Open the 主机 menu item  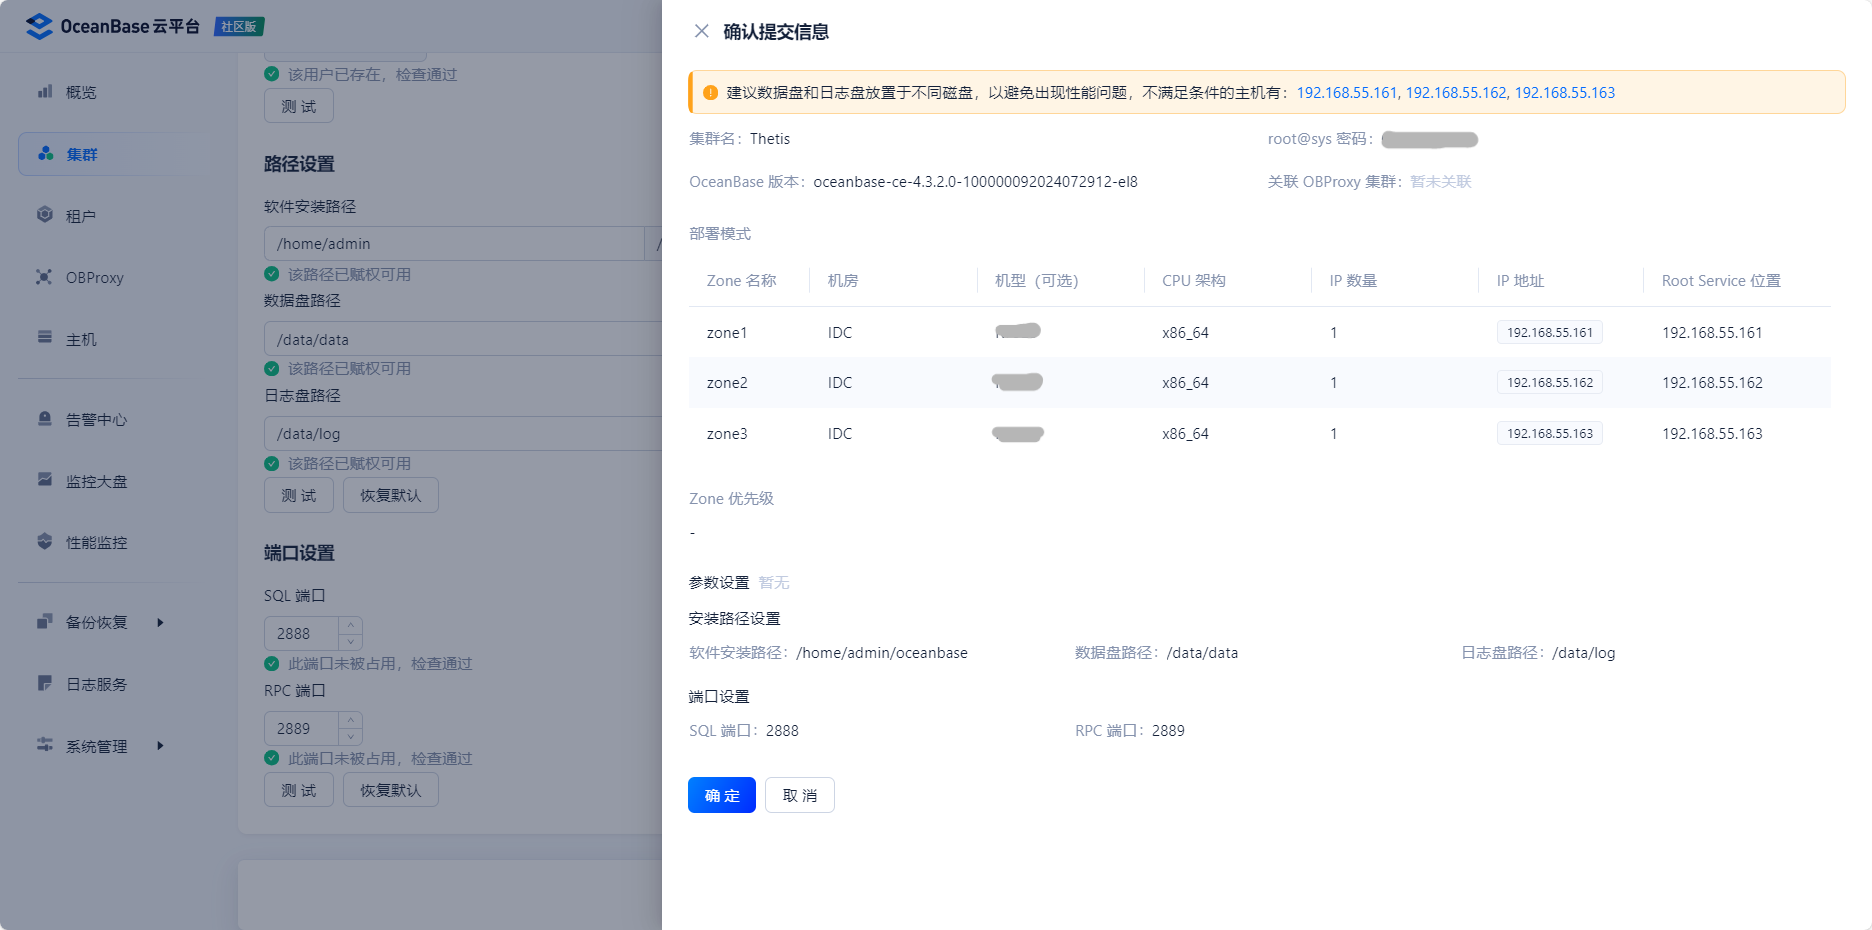(x=81, y=340)
